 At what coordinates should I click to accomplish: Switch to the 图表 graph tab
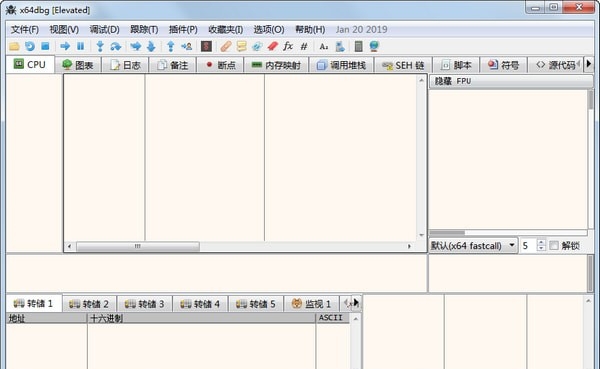[x=78, y=65]
